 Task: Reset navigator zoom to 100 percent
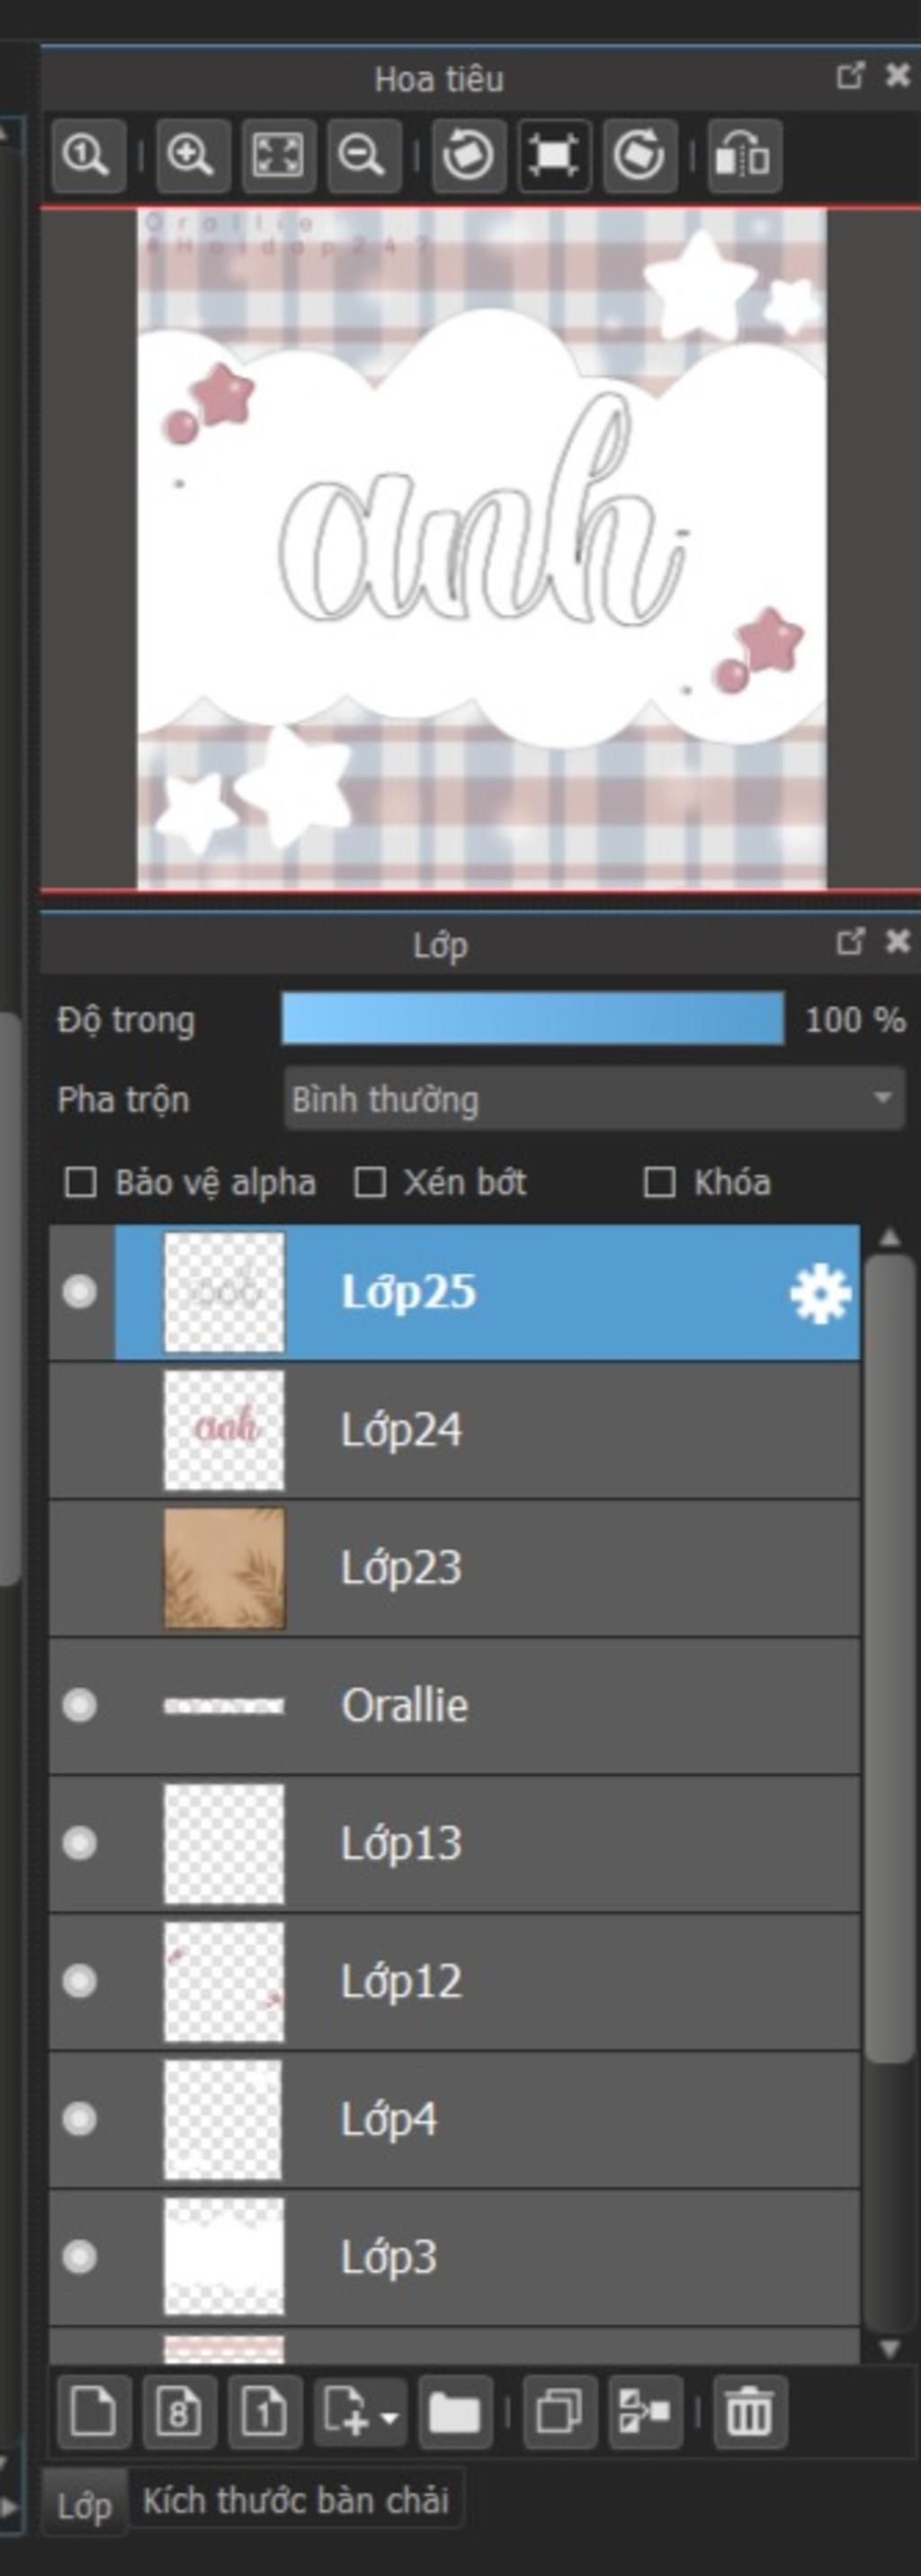point(88,155)
